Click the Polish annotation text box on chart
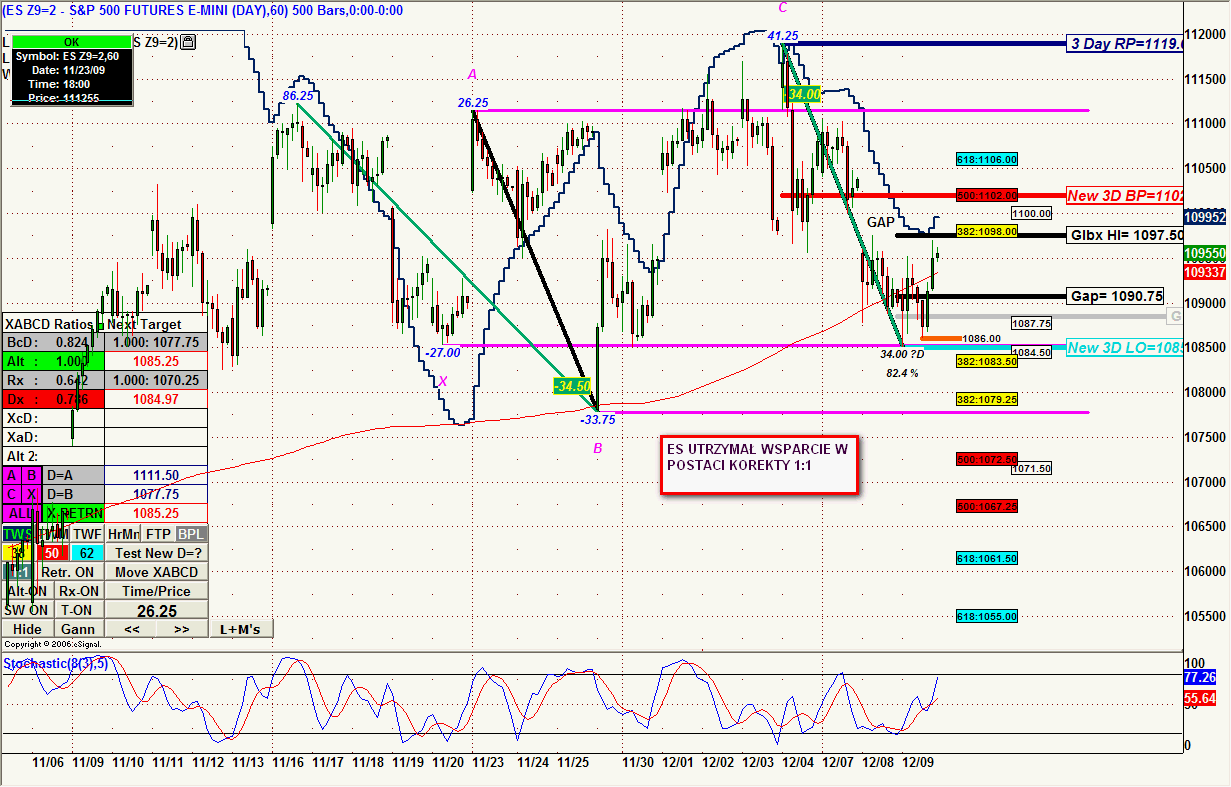The width and height of the screenshot is (1231, 787). [759, 465]
